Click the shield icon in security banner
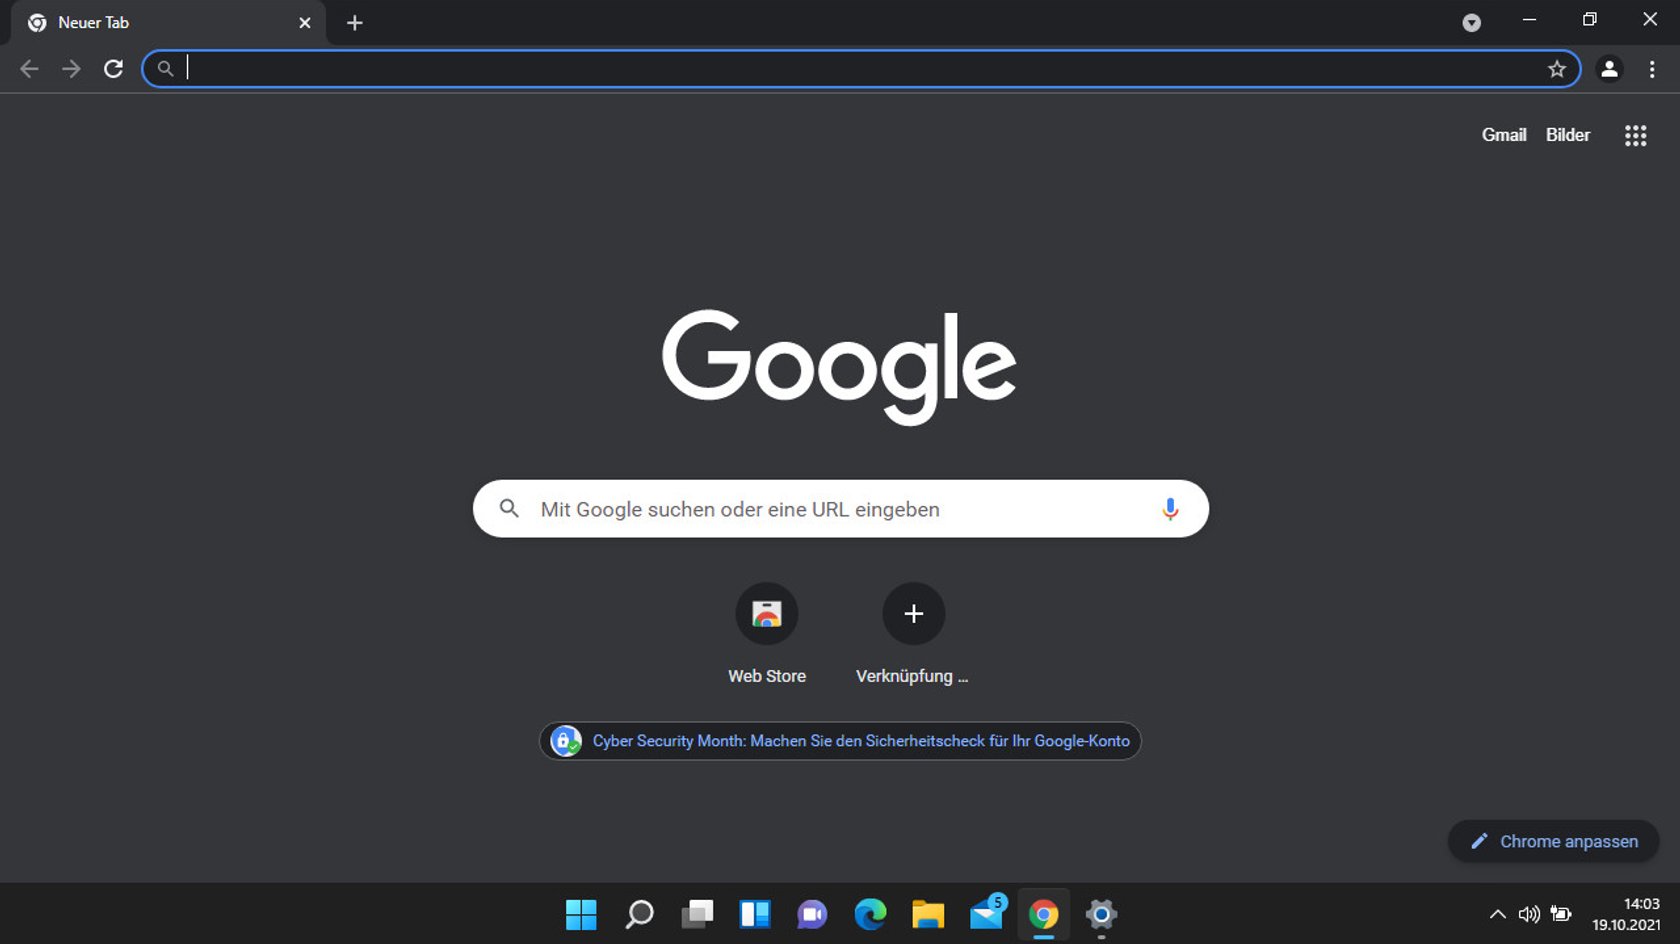The height and width of the screenshot is (944, 1680). [566, 741]
